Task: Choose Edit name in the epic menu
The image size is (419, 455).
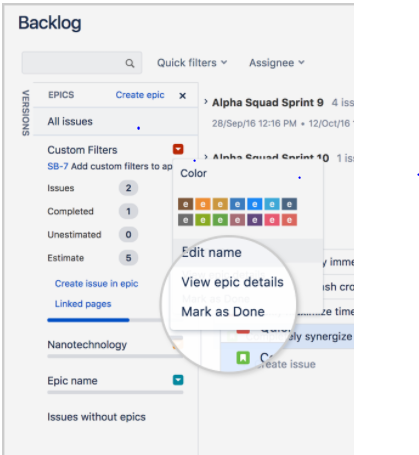Action: (x=211, y=252)
